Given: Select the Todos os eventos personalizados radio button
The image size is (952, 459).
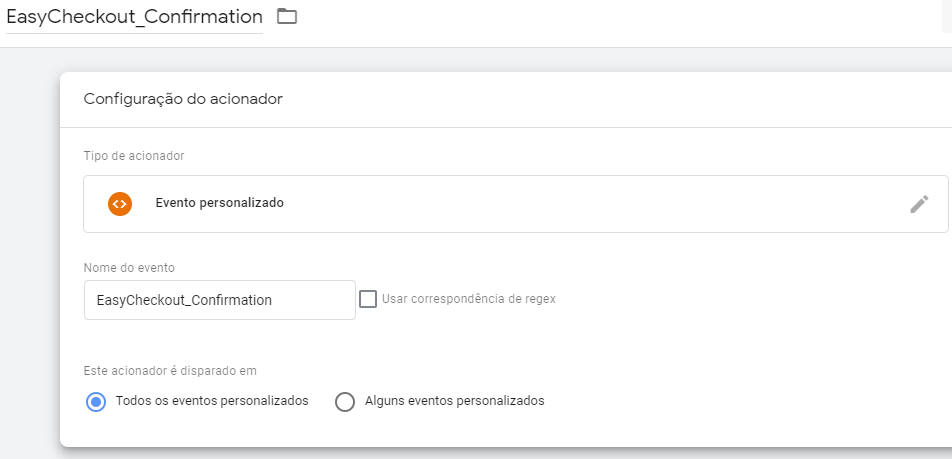Looking at the screenshot, I should click(96, 402).
